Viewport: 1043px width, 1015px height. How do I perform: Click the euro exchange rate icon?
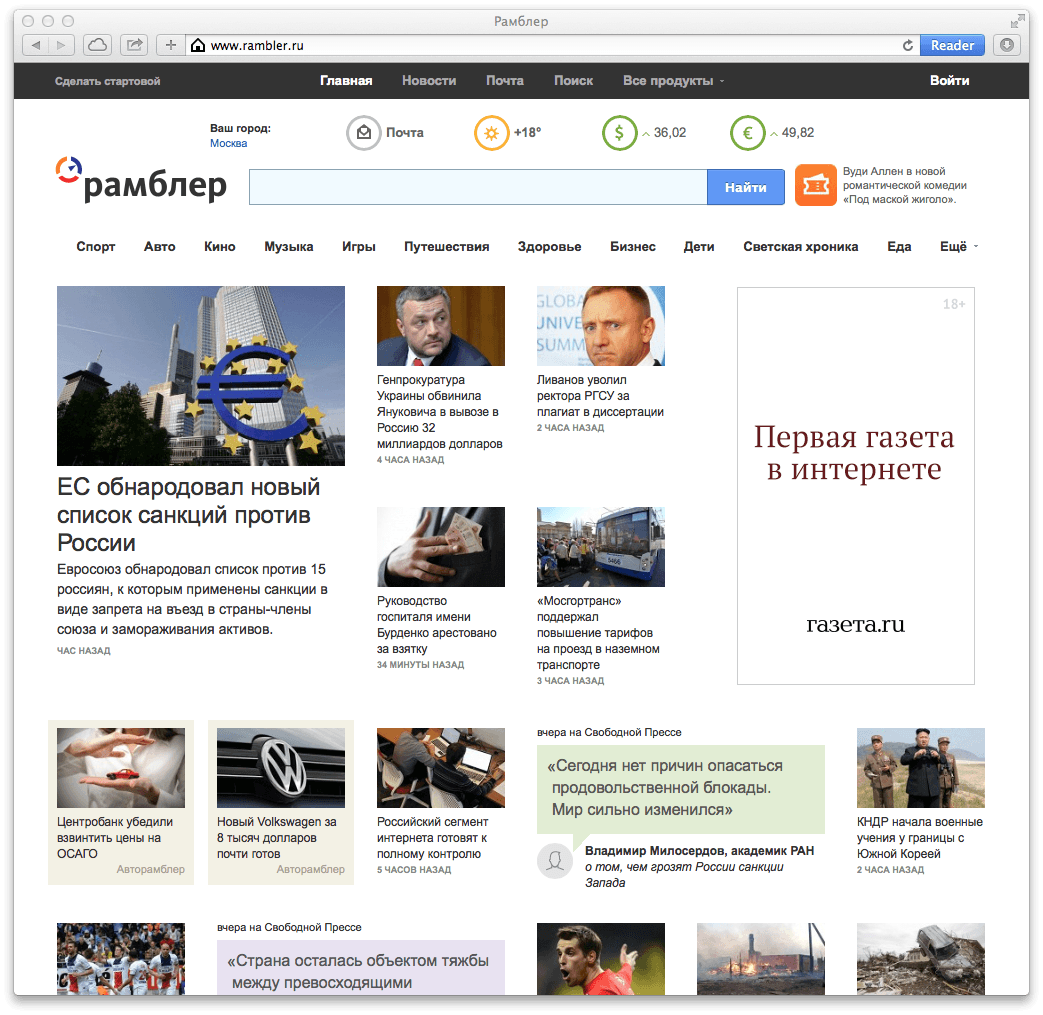click(x=747, y=132)
